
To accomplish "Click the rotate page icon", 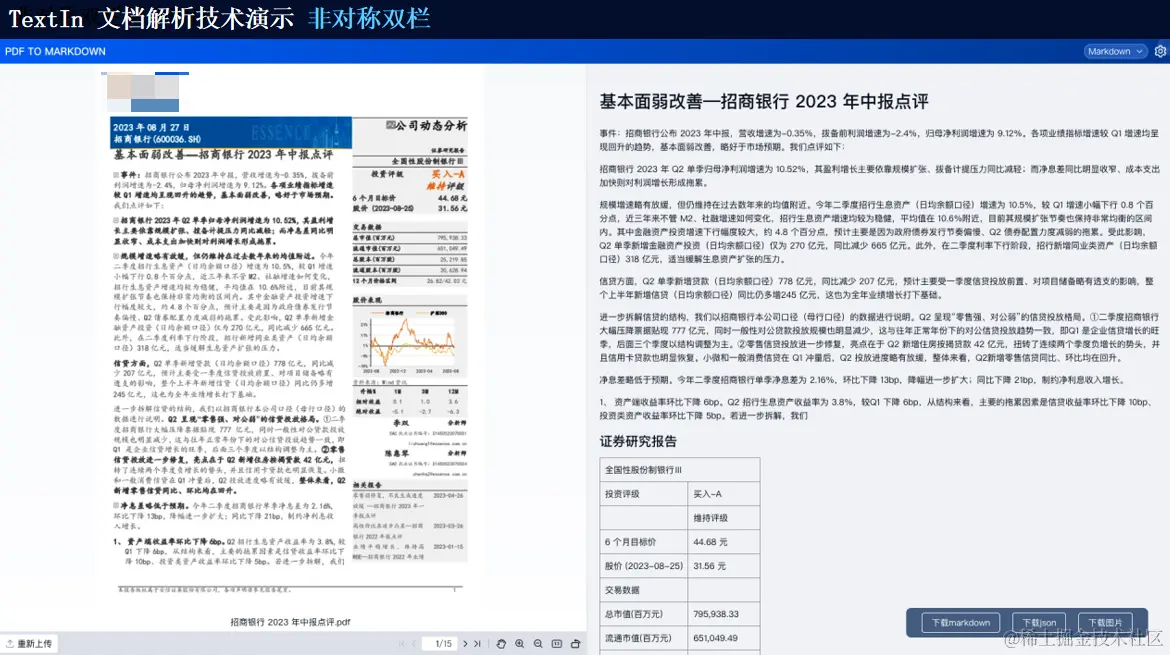I will 575,643.
